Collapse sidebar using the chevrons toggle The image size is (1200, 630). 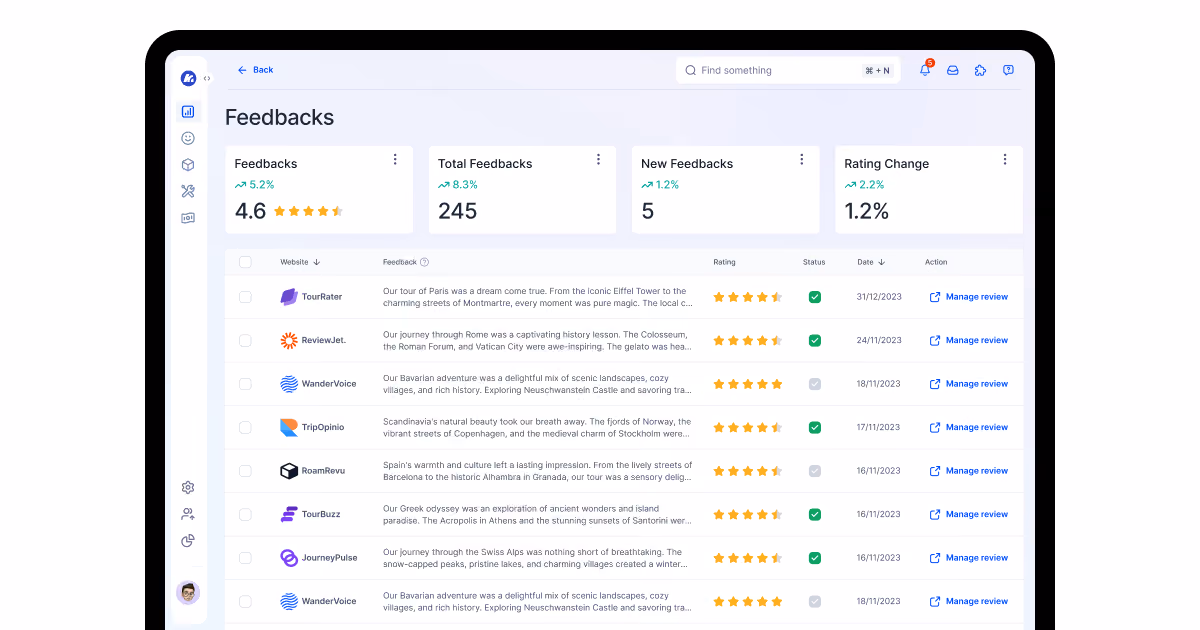(x=207, y=78)
